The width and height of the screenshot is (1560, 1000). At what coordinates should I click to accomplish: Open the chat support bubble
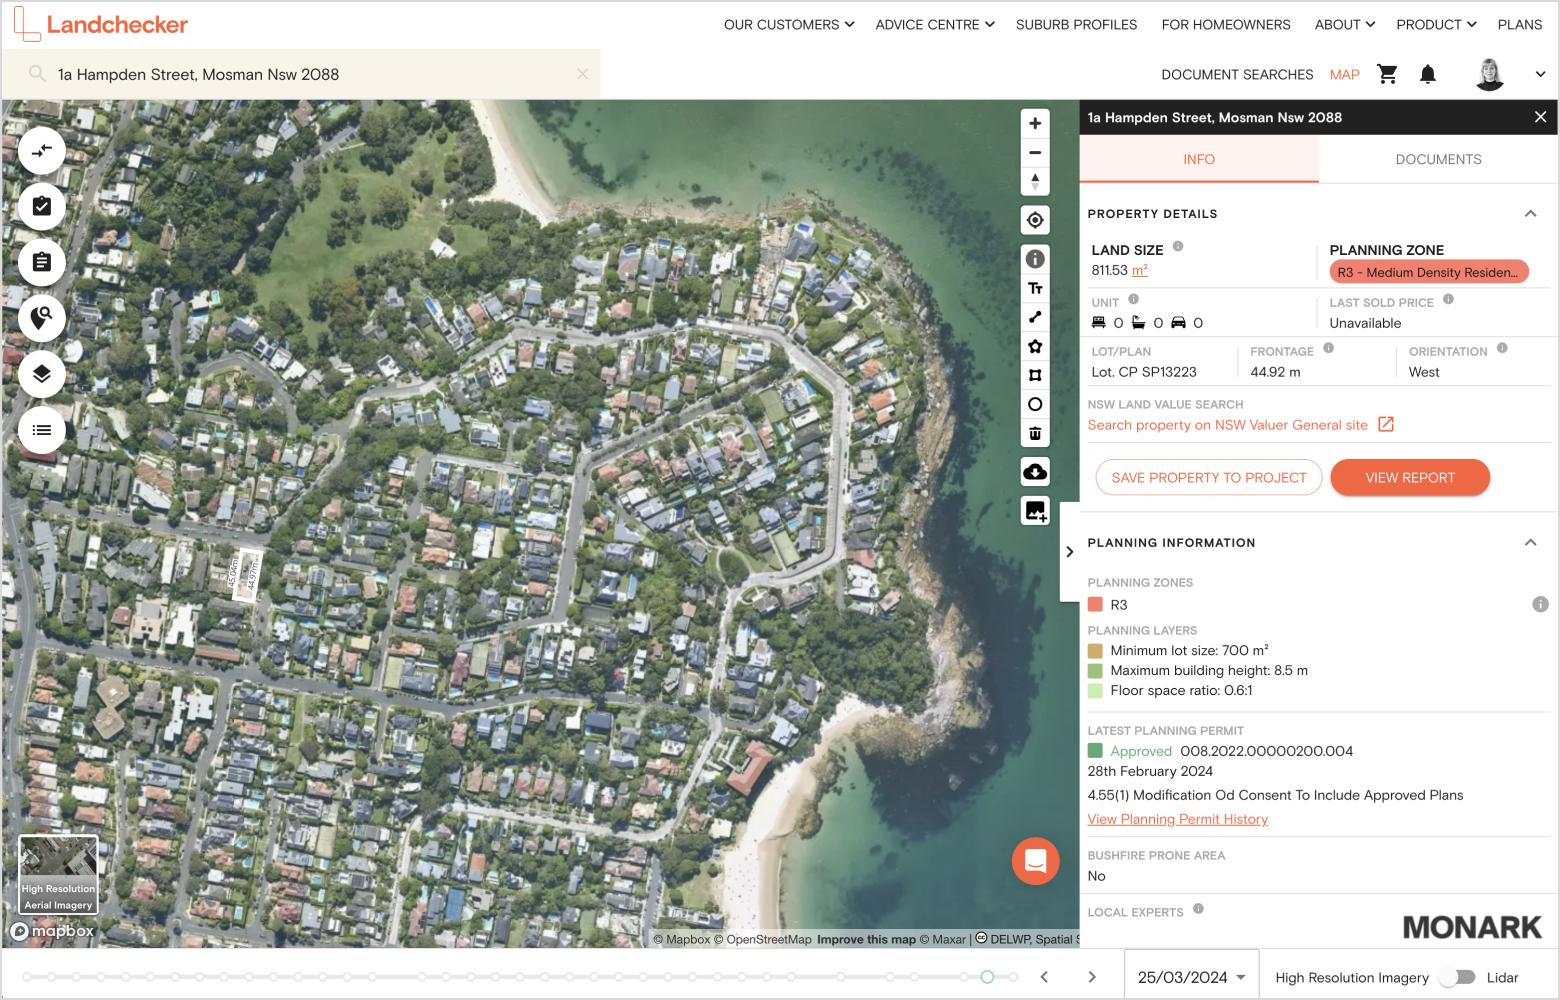pyautogui.click(x=1035, y=861)
